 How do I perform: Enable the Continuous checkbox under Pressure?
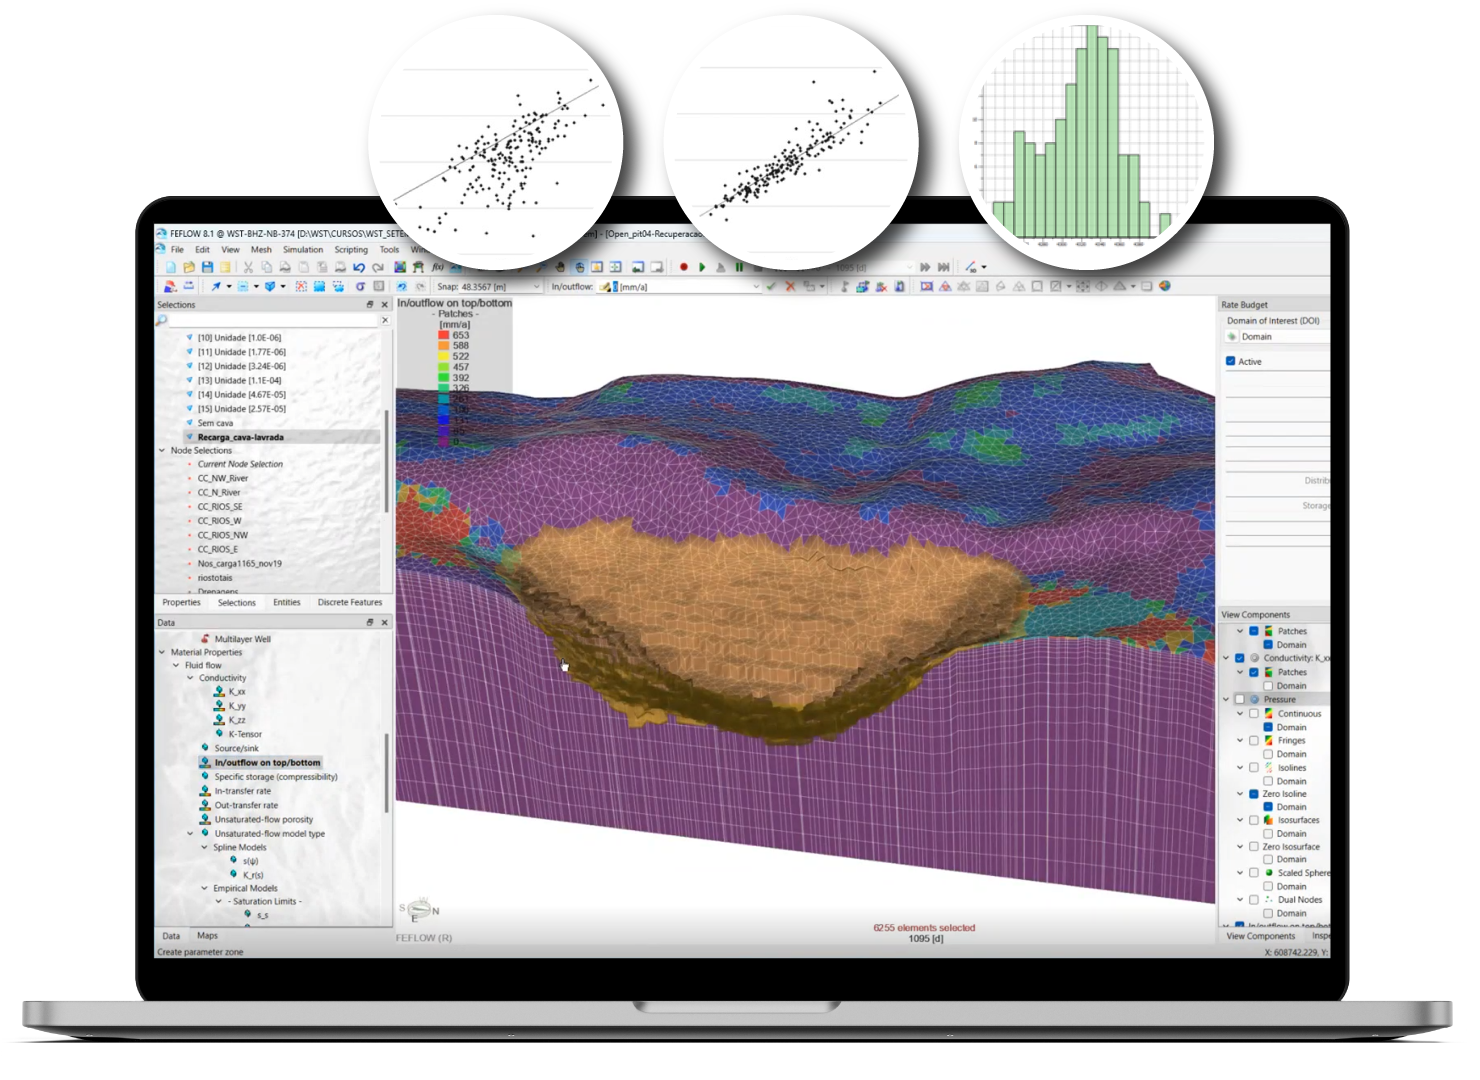coord(1254,713)
